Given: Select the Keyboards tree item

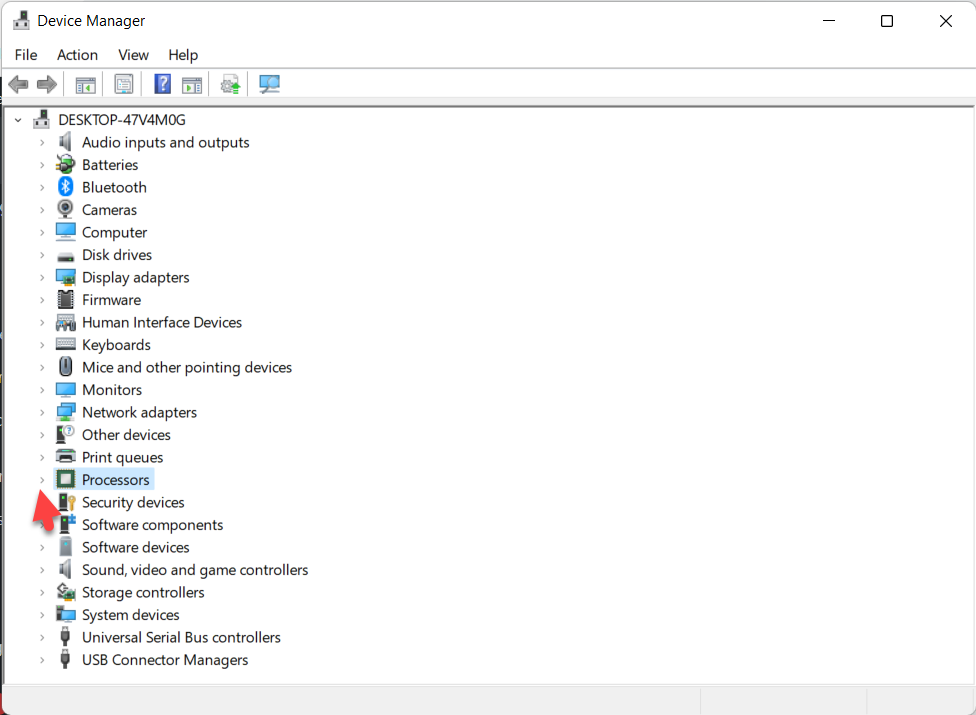Looking at the screenshot, I should (116, 345).
